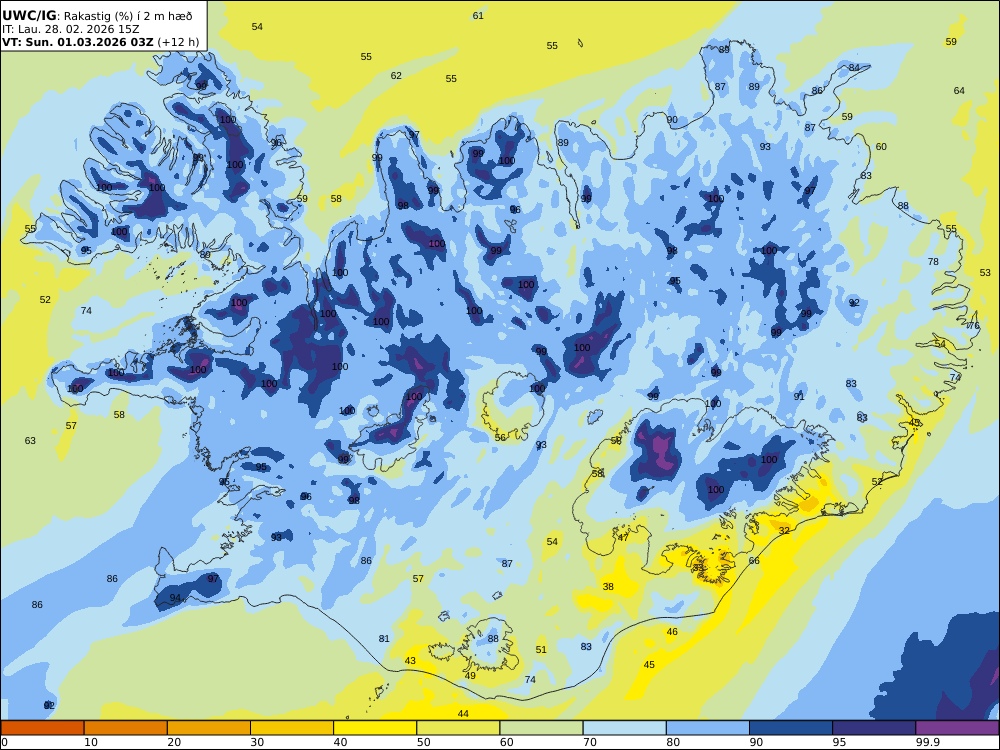Click the map value '81' off south coast
Image resolution: width=1000 pixels, height=750 pixels.
tap(384, 639)
